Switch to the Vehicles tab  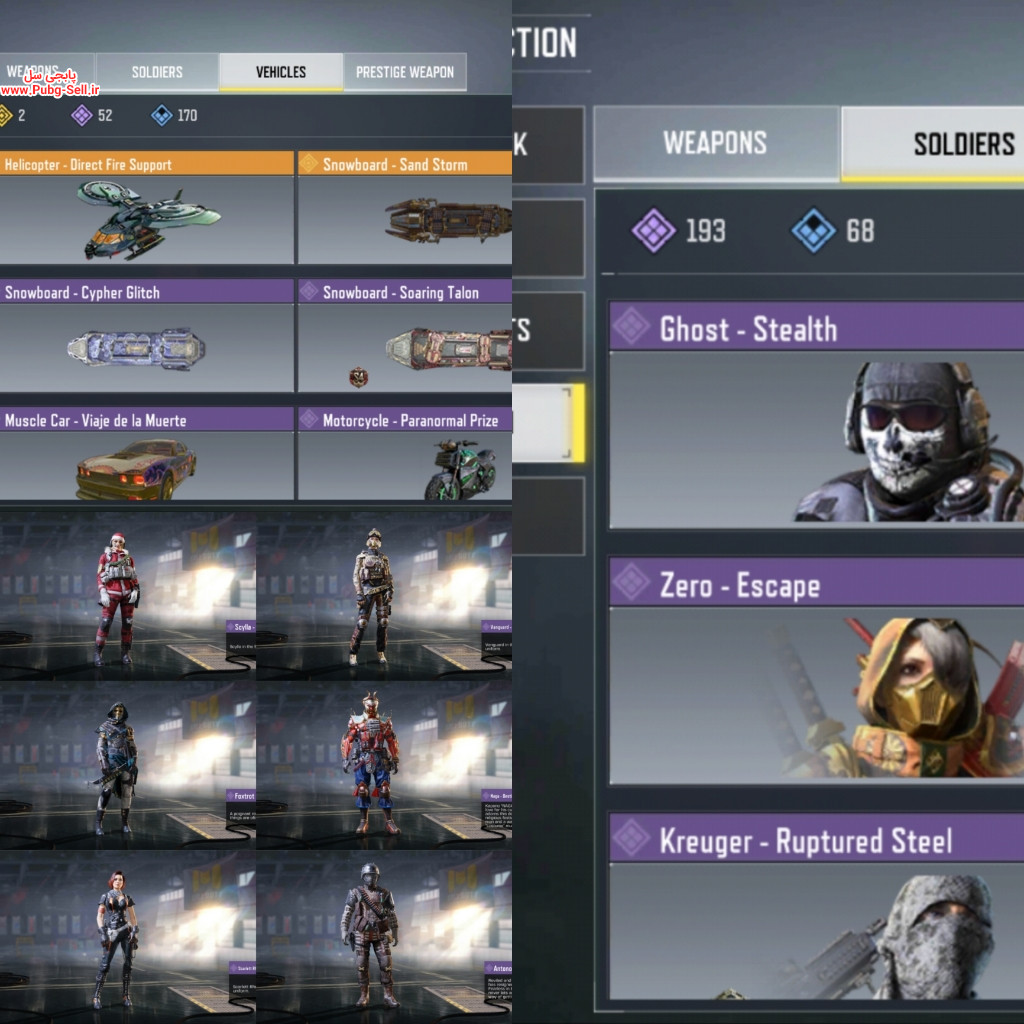pyautogui.click(x=281, y=72)
